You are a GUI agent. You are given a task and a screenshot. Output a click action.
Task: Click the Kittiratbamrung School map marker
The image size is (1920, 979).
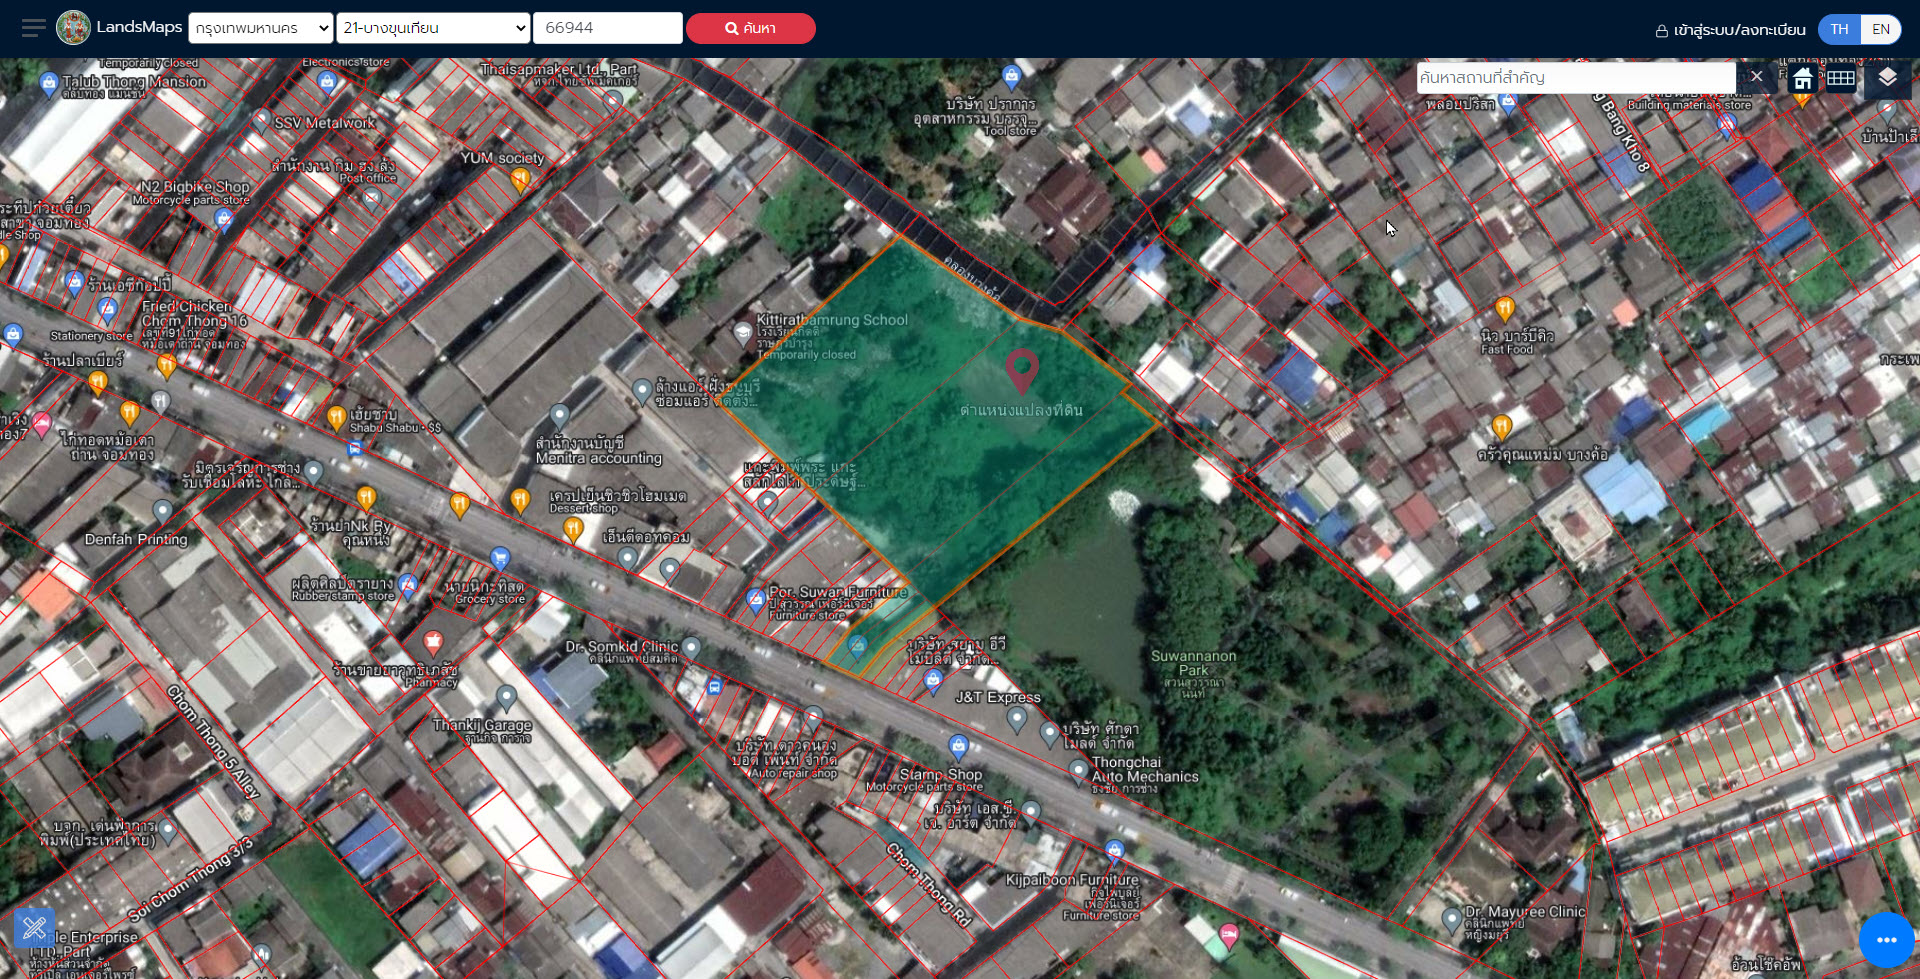[x=742, y=332]
